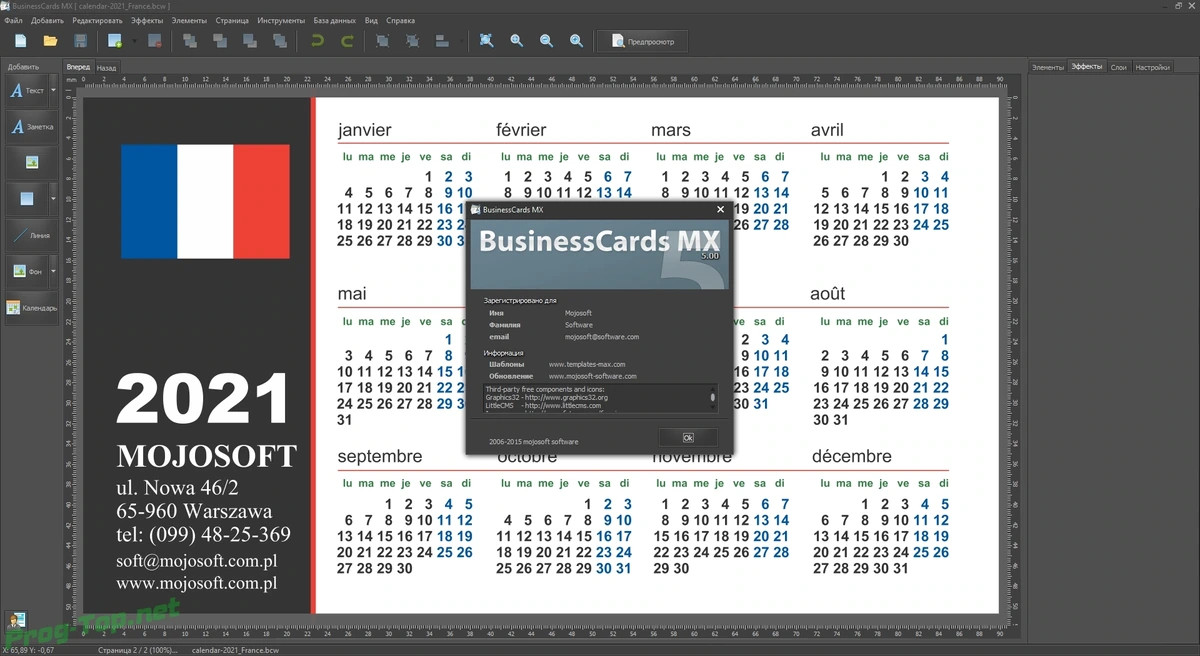Select the first layer-order icon in toolbar
Viewport: 1200px width, 656px height.
(190, 41)
